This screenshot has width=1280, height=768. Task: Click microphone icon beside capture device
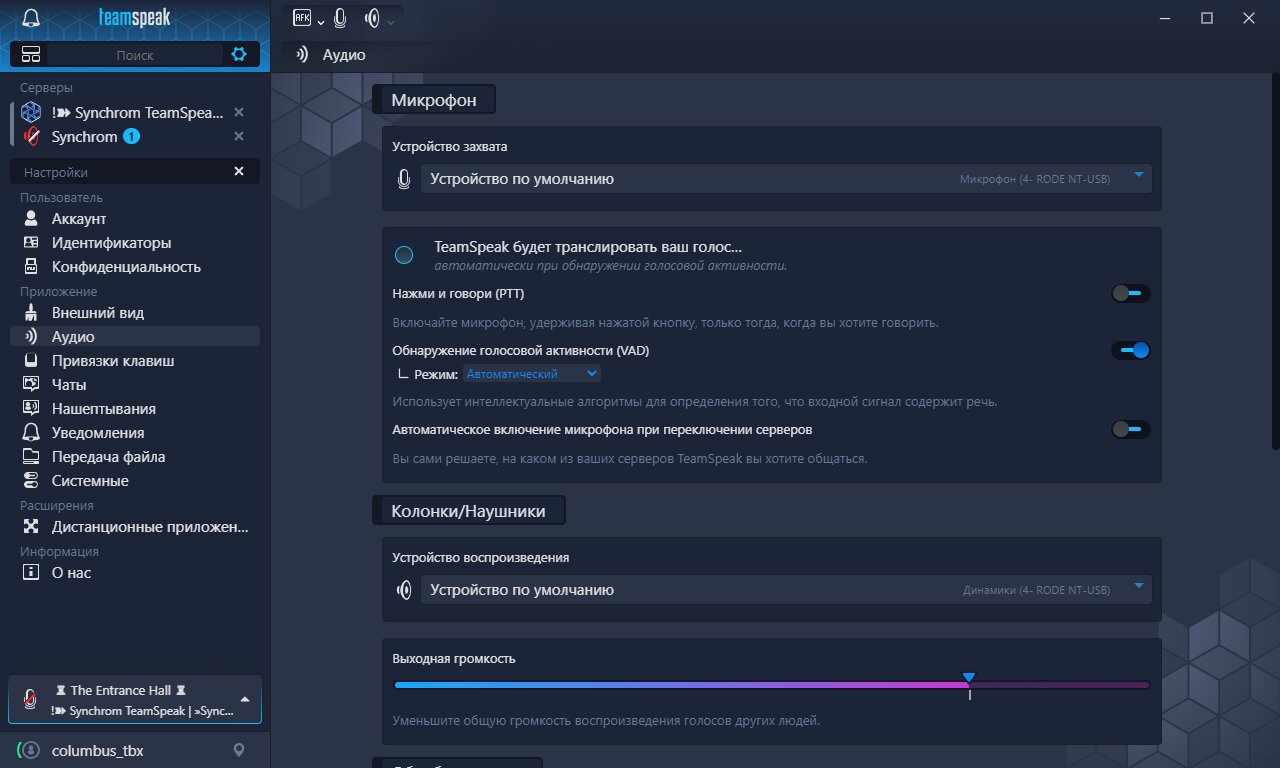click(x=403, y=179)
